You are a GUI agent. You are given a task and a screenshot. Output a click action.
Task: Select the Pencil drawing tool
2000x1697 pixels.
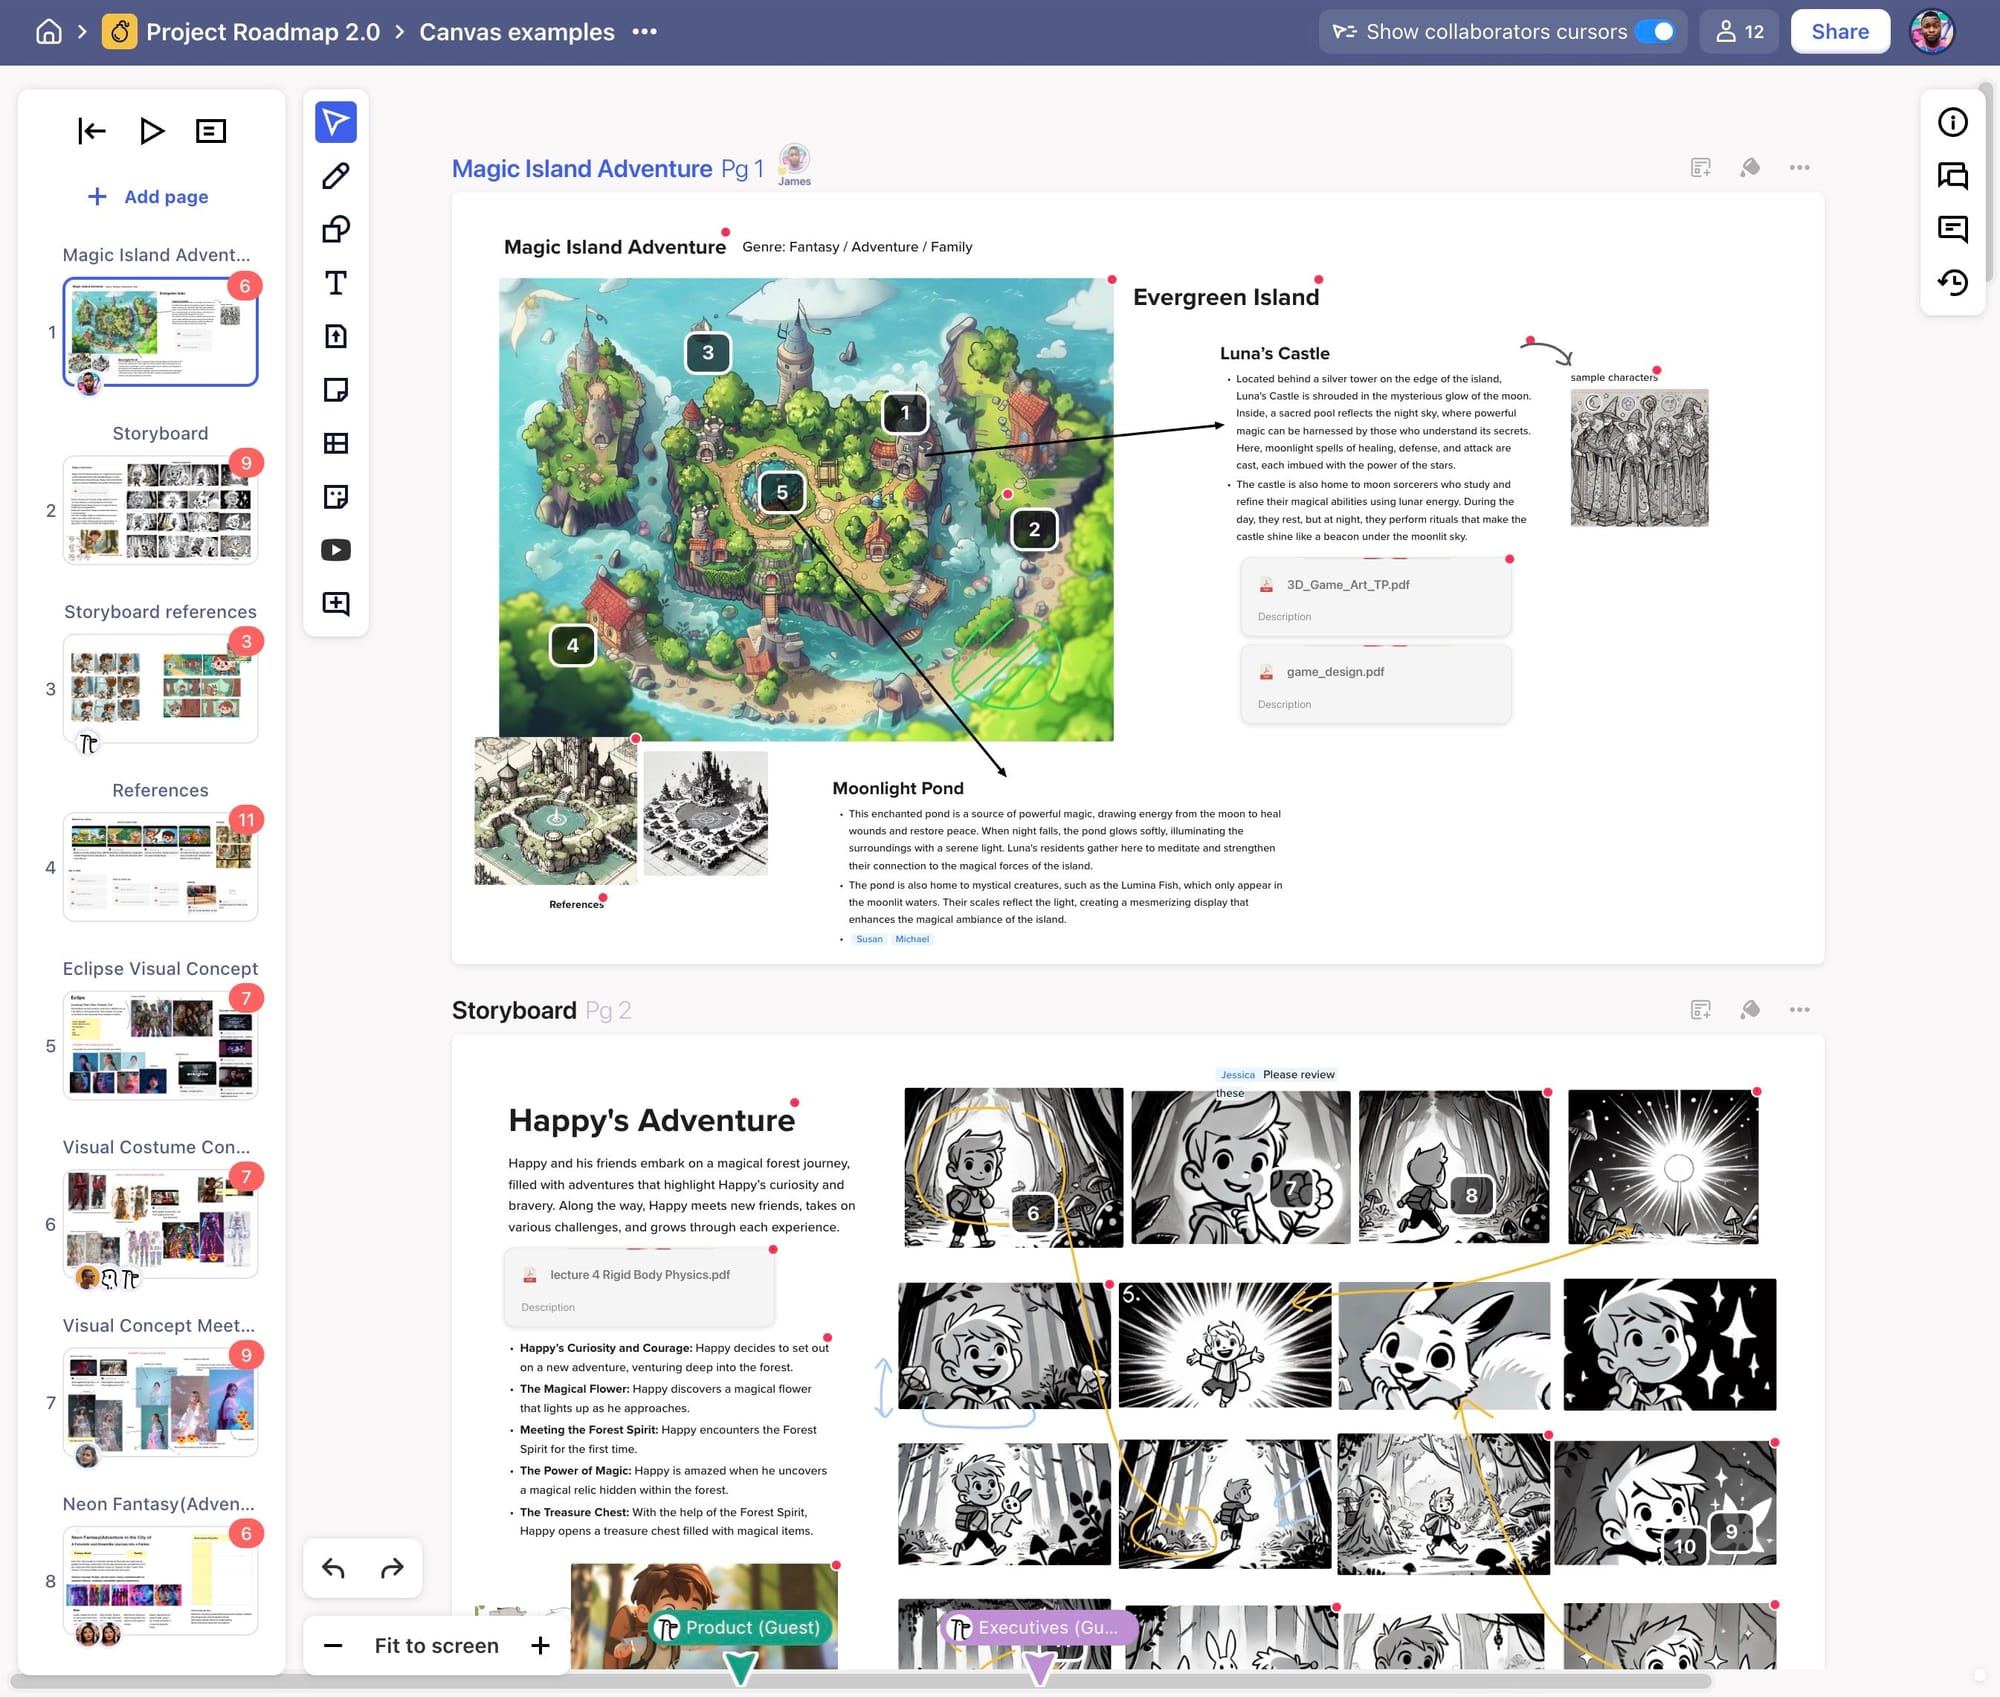pyautogui.click(x=336, y=175)
